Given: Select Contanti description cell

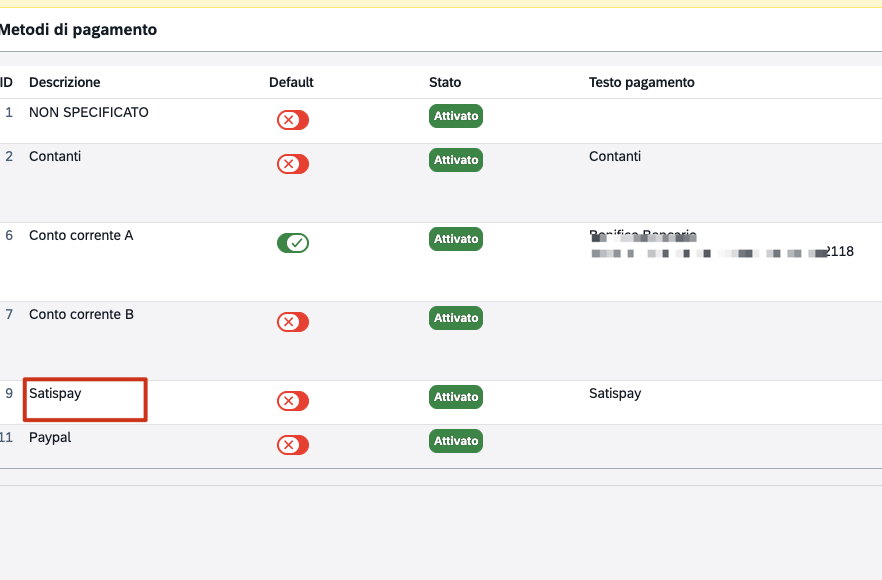Looking at the screenshot, I should click(55, 156).
